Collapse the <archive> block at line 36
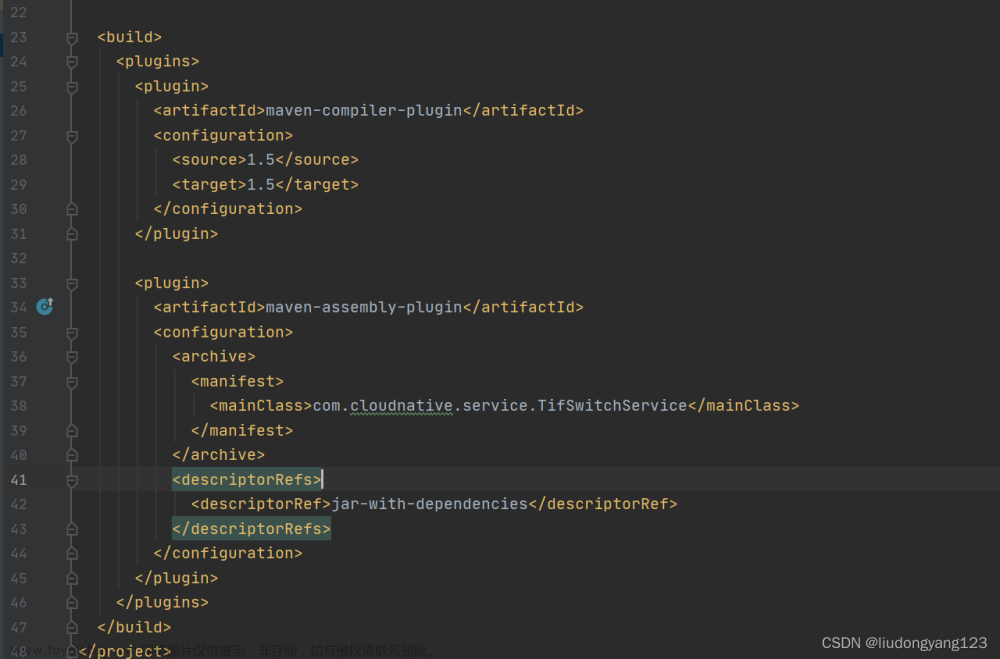Viewport: 1000px width, 659px height. coord(72,357)
